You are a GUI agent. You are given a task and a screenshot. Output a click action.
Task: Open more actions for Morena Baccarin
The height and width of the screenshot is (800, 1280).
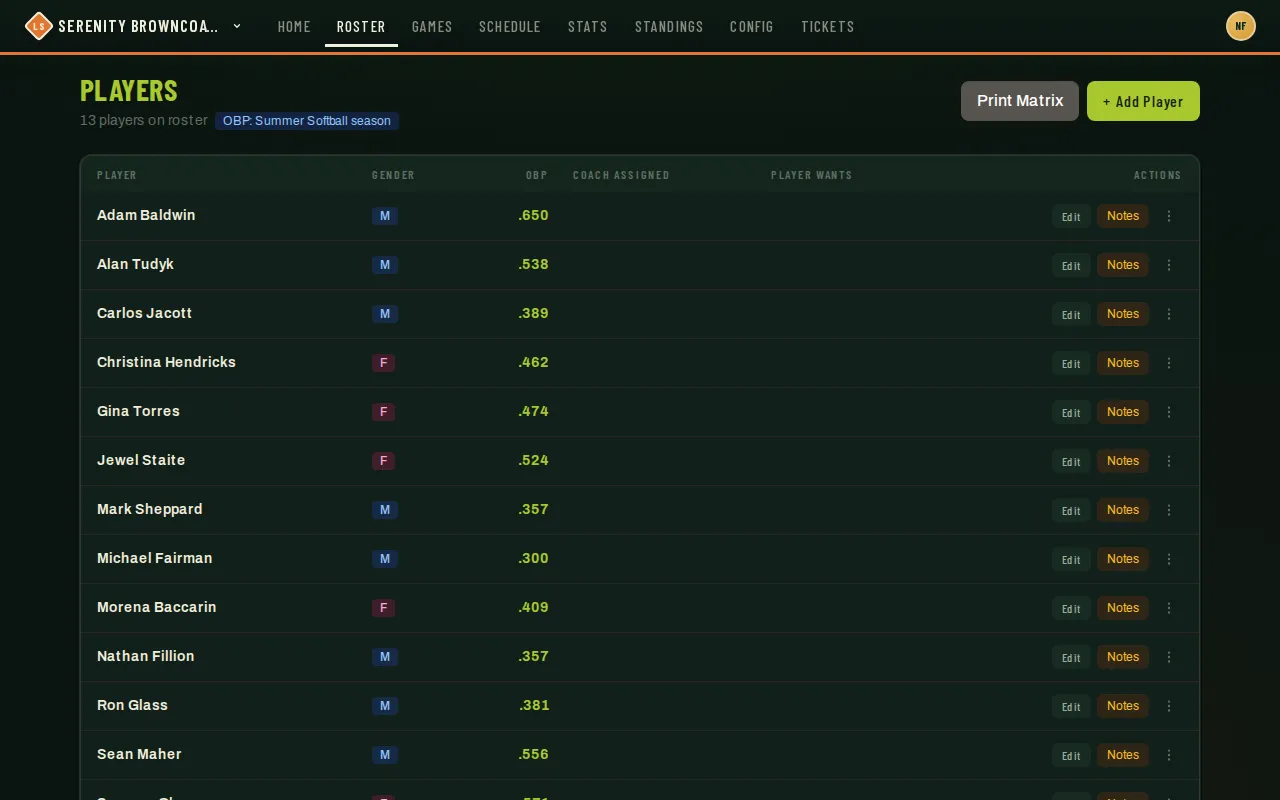pyautogui.click(x=1169, y=608)
